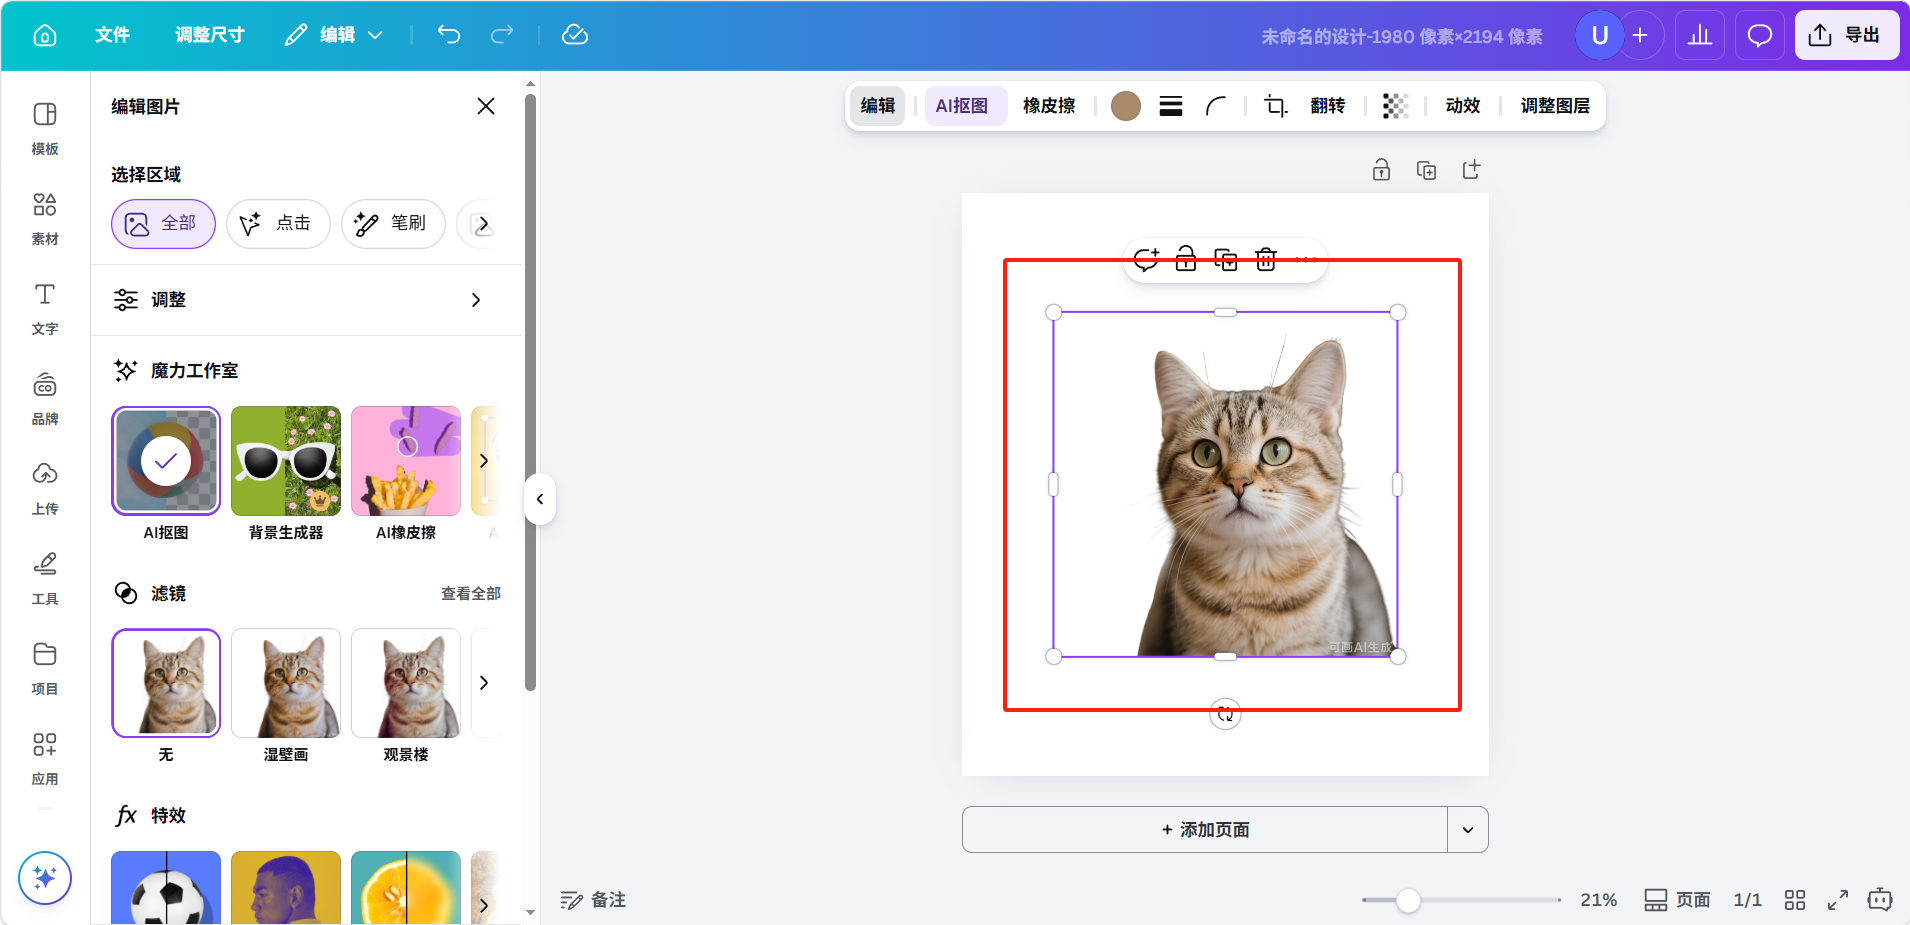Open the corner rounding icon
The width and height of the screenshot is (1910, 925).
coord(1216,106)
